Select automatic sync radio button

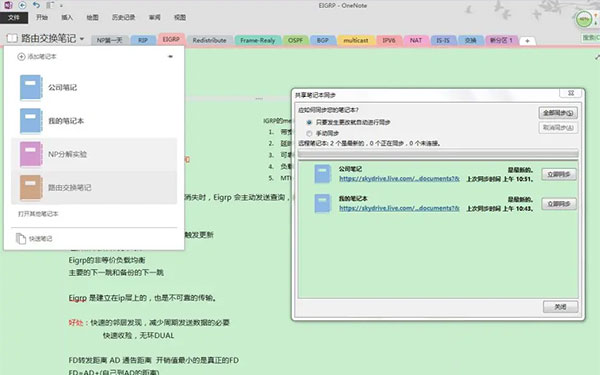(x=309, y=122)
